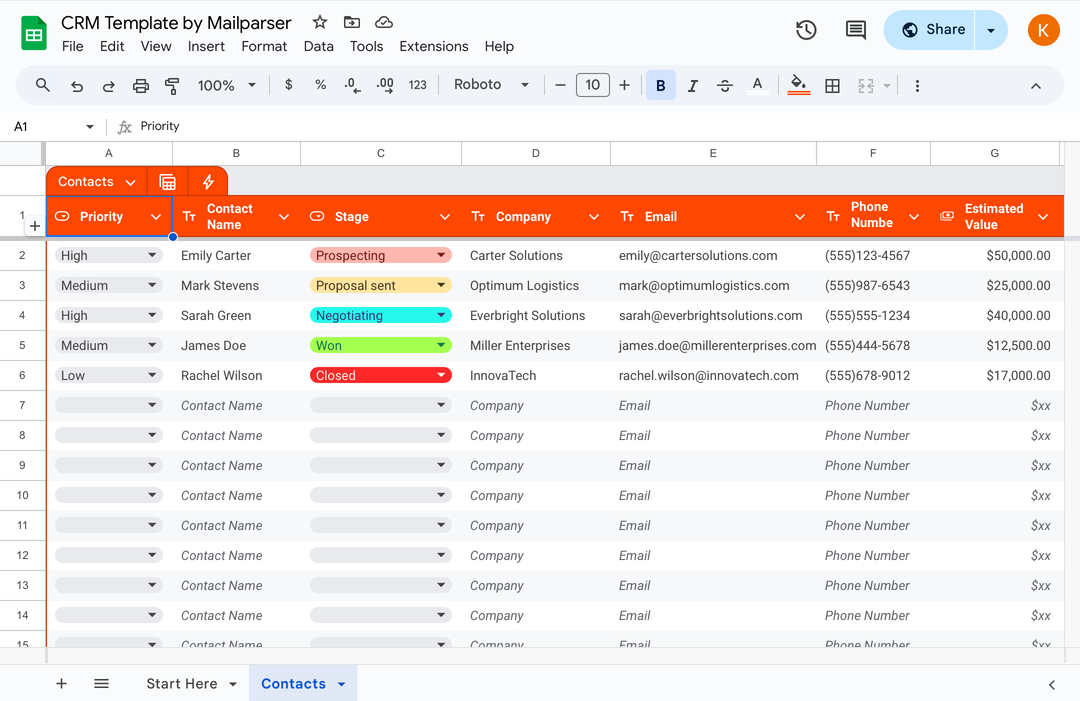Click the lightning bolt table actions icon
This screenshot has width=1080, height=701.
208,182
